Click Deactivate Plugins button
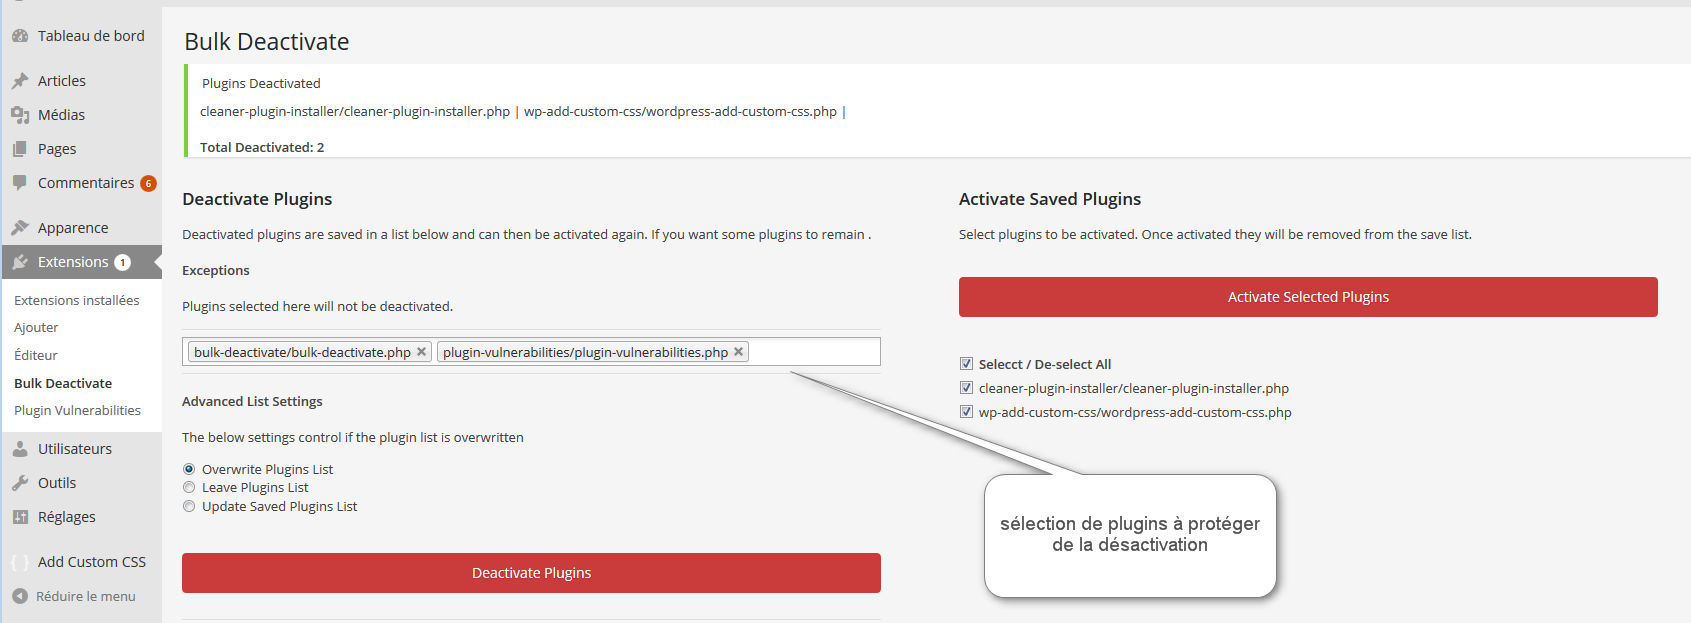The image size is (1691, 623). tap(531, 573)
